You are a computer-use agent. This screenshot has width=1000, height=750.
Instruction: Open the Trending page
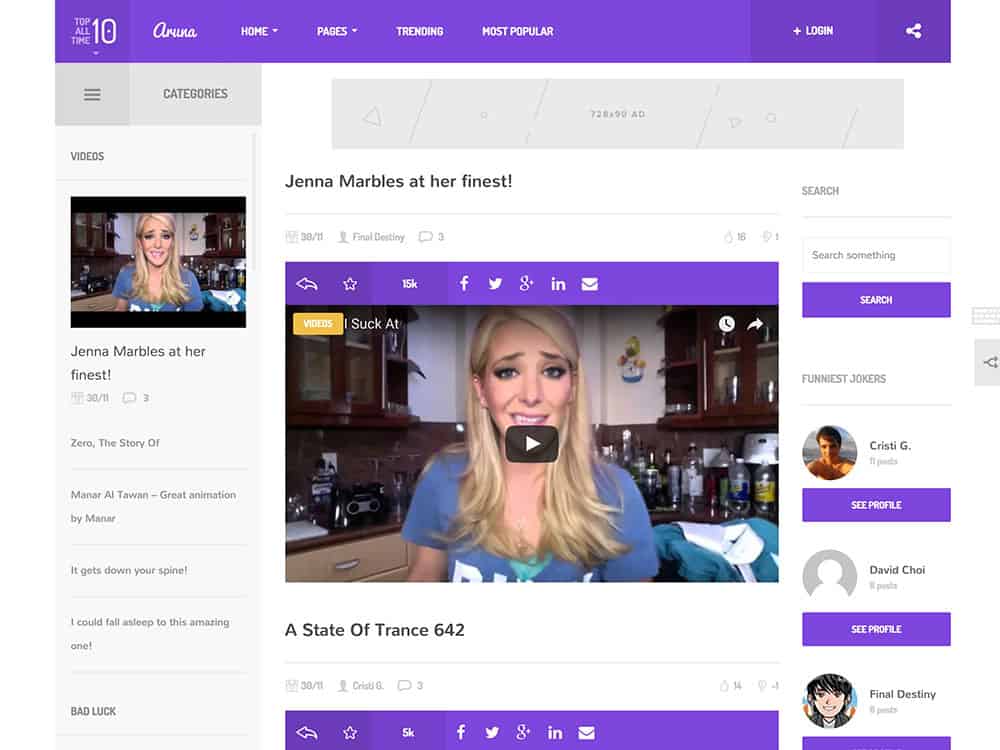tap(420, 31)
